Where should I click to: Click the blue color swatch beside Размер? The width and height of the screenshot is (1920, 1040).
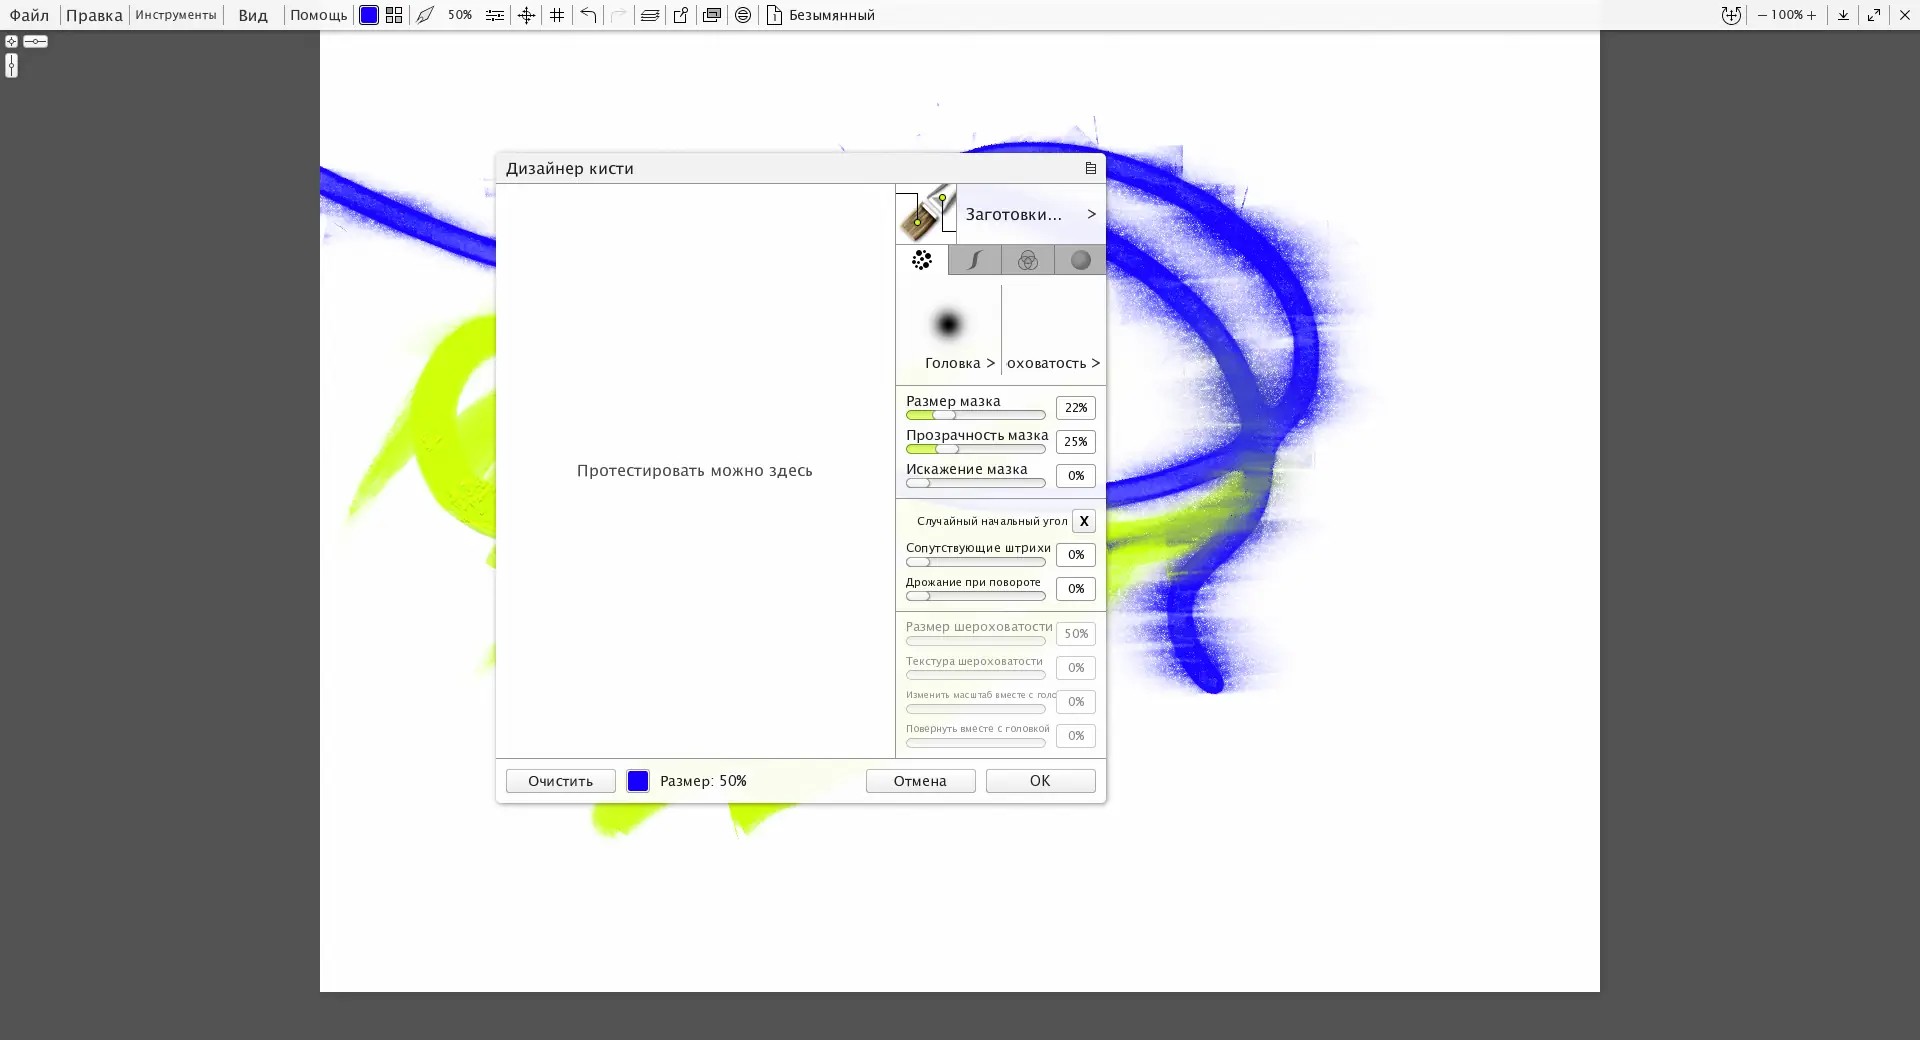point(638,781)
